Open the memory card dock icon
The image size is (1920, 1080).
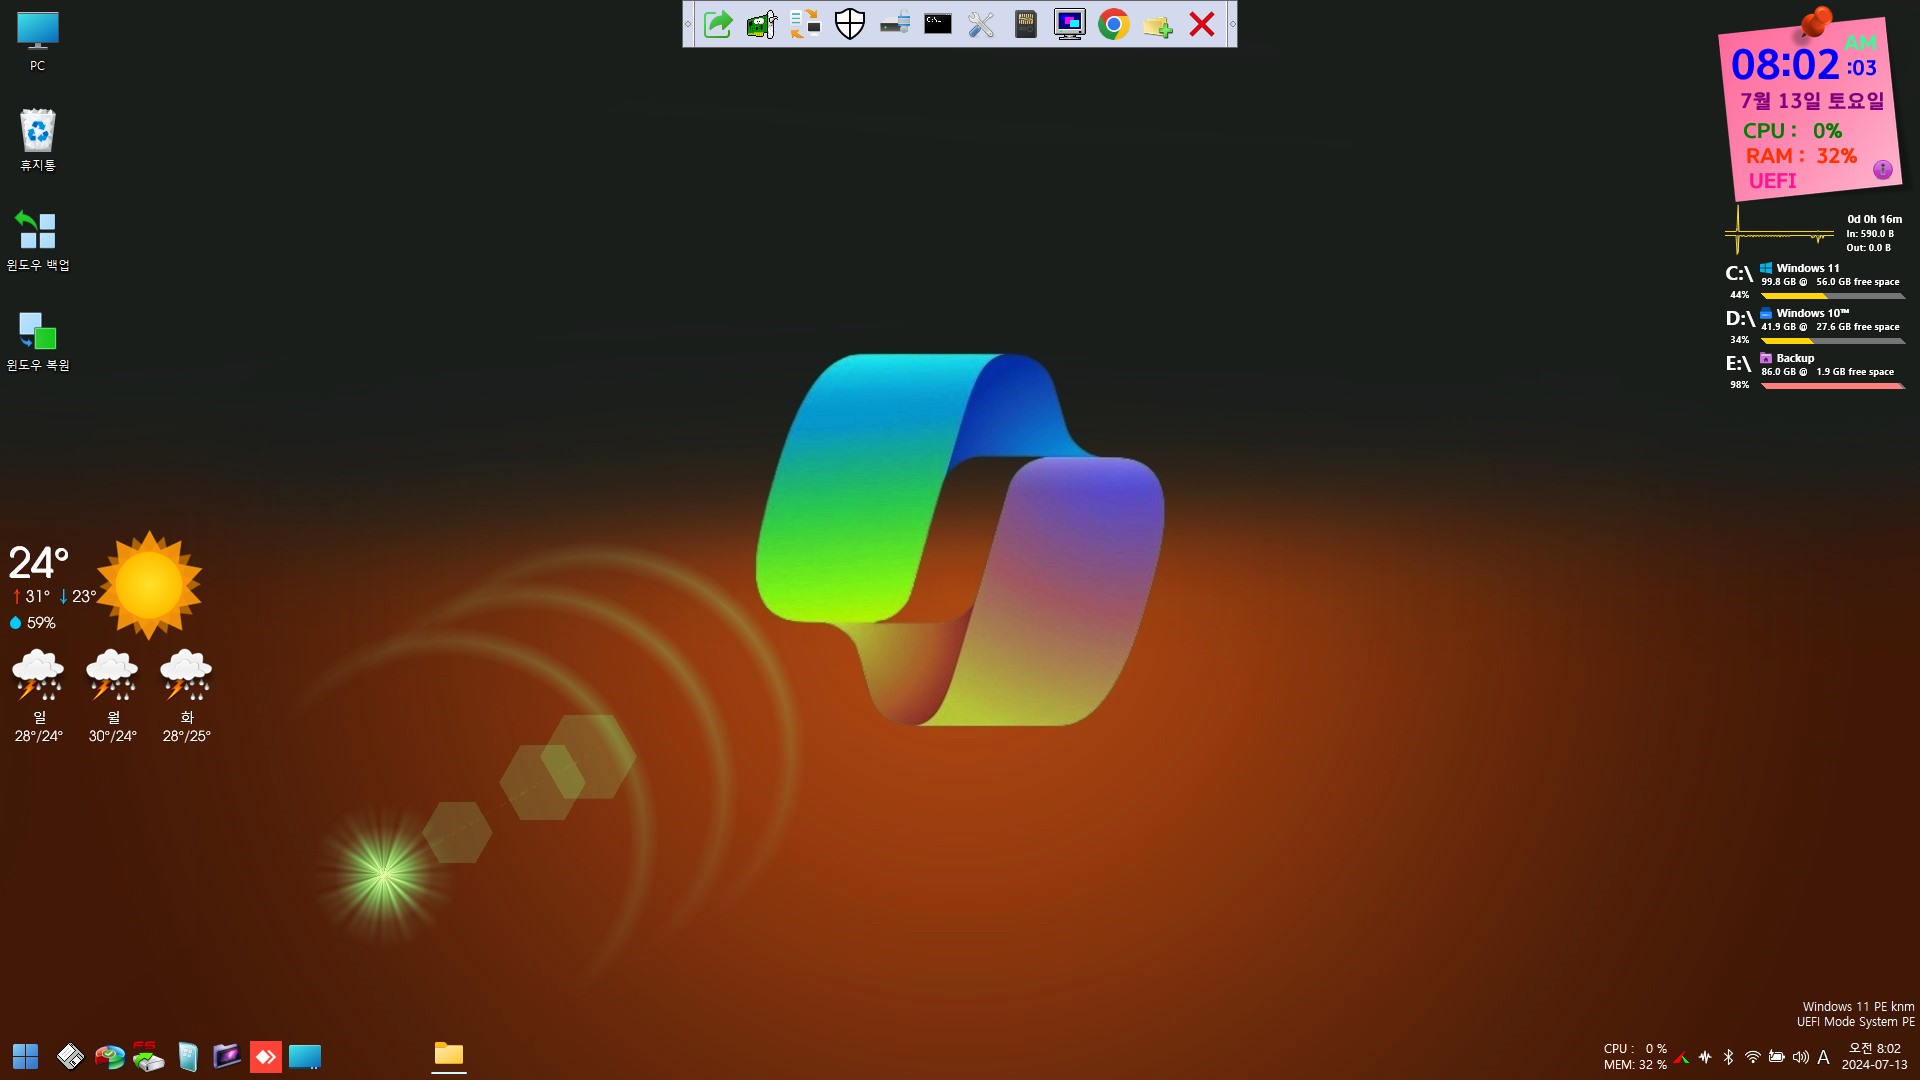click(x=1026, y=24)
